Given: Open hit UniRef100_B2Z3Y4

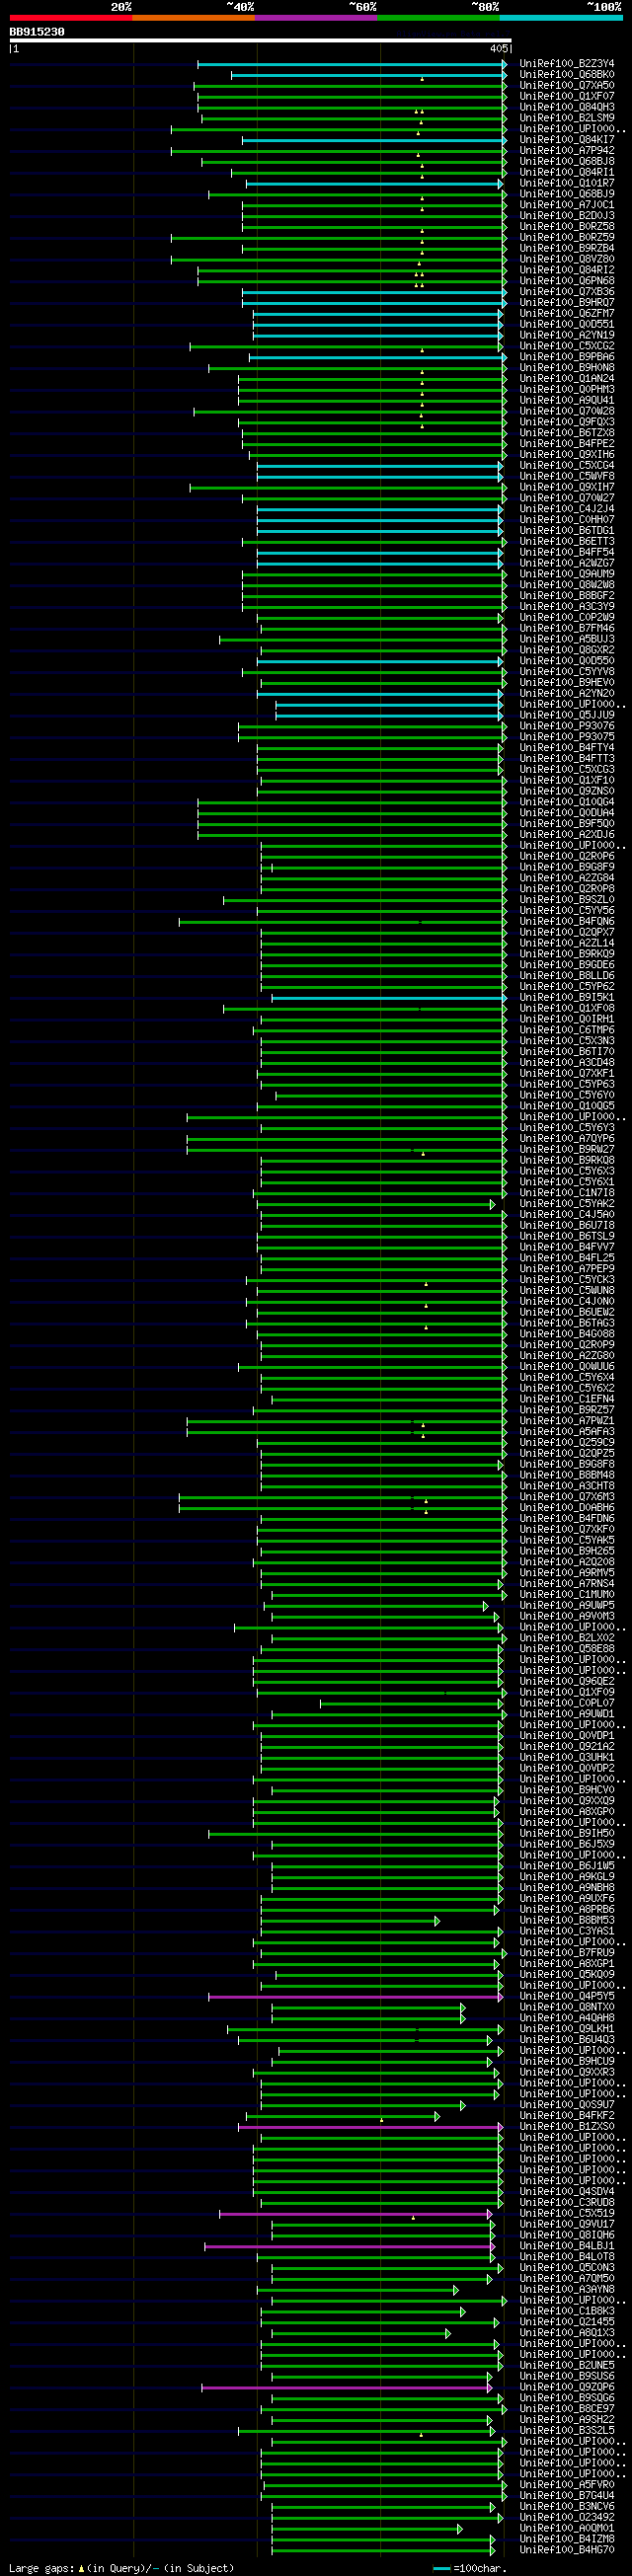Looking at the screenshot, I should [567, 64].
